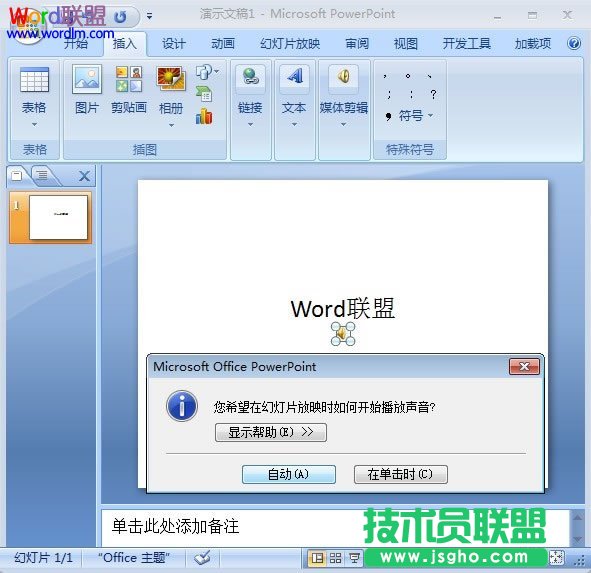Click the Chart icon in 插图 group
This screenshot has height=573, width=591.
204,116
